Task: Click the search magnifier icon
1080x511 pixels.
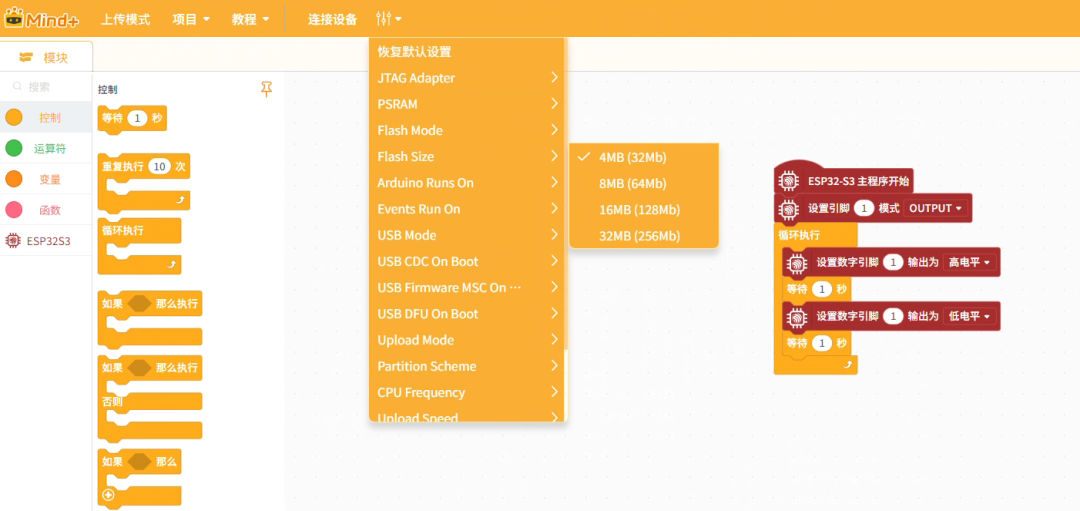Action: [18, 87]
